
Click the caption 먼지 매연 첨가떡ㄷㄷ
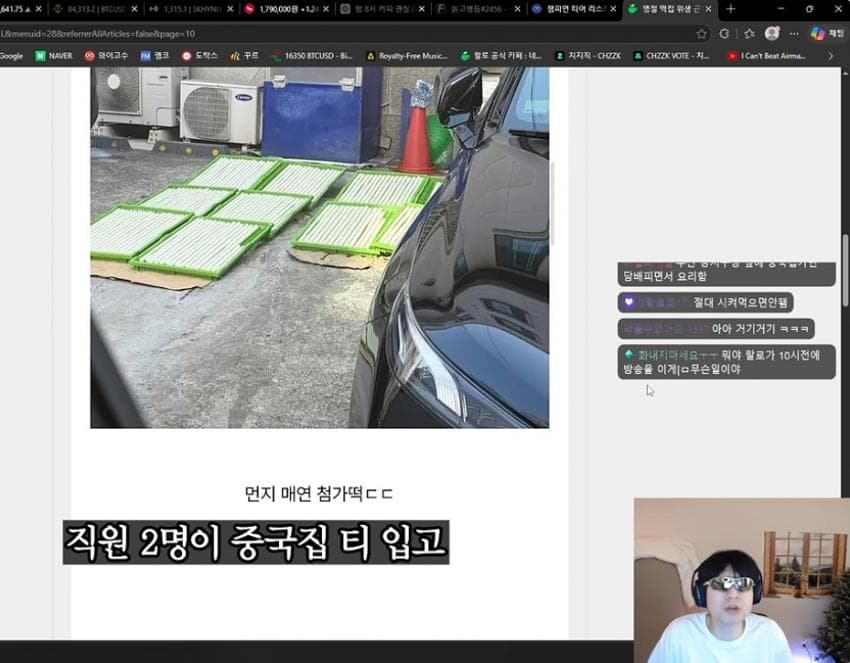(319, 493)
